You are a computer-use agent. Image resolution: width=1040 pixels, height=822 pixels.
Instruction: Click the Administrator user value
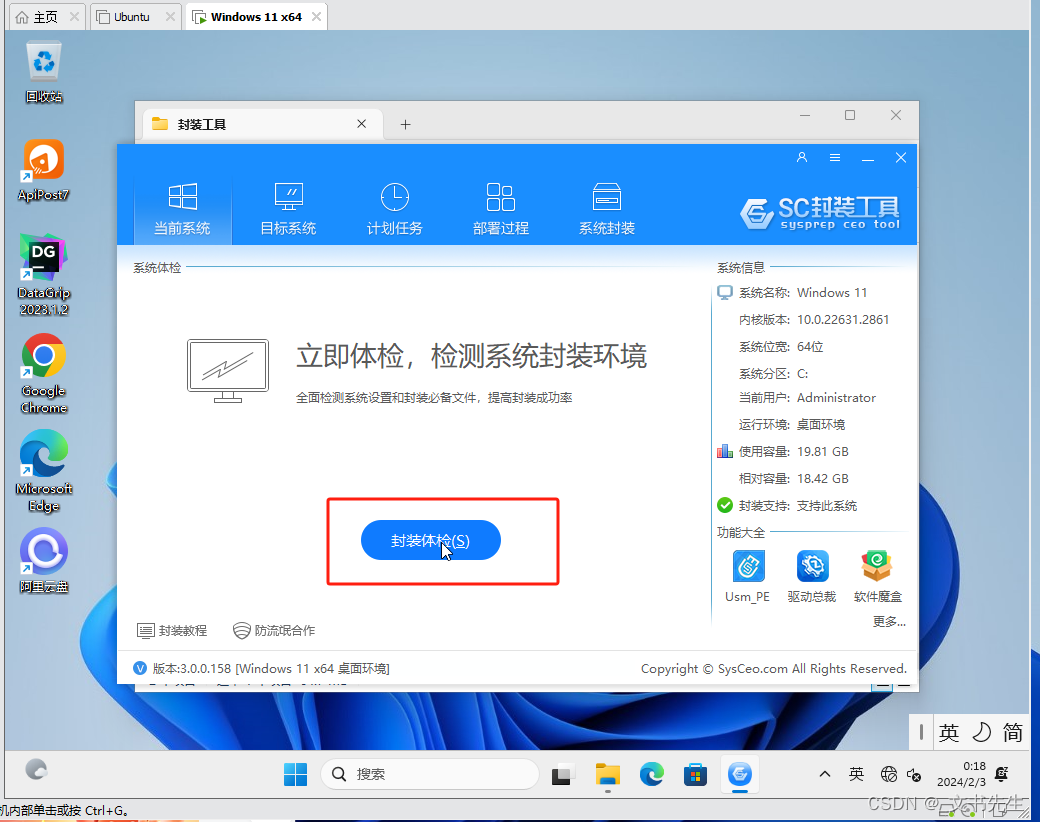(836, 397)
